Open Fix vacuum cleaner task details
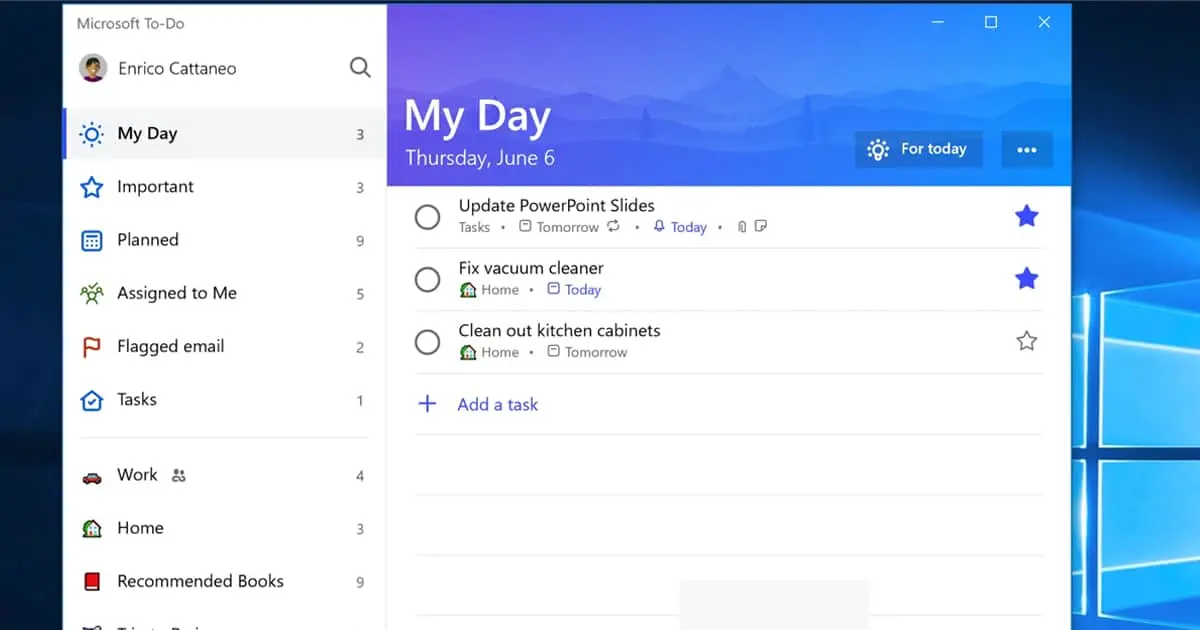The width and height of the screenshot is (1200, 630). point(729,280)
